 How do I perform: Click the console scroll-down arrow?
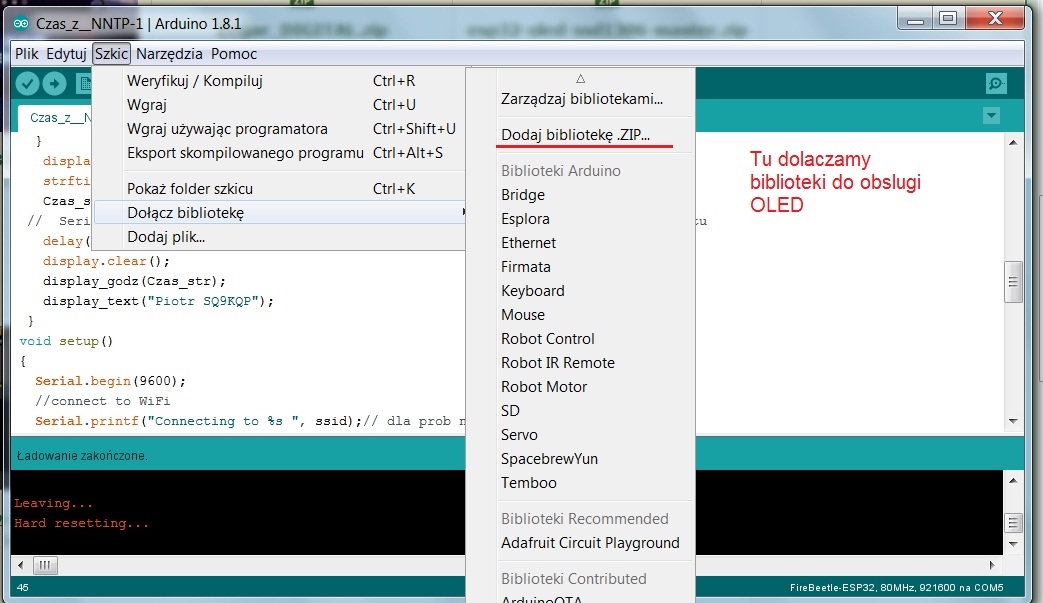[x=1013, y=544]
